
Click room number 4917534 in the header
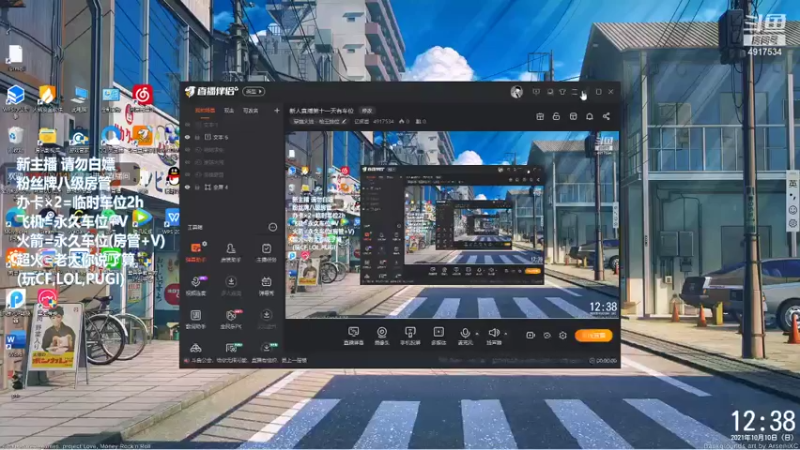[383, 121]
